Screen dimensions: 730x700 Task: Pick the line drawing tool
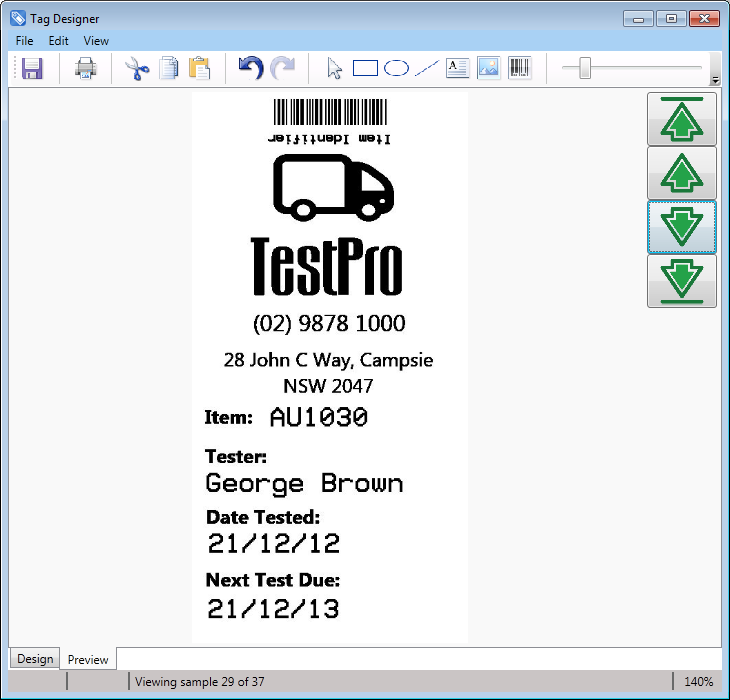point(427,68)
